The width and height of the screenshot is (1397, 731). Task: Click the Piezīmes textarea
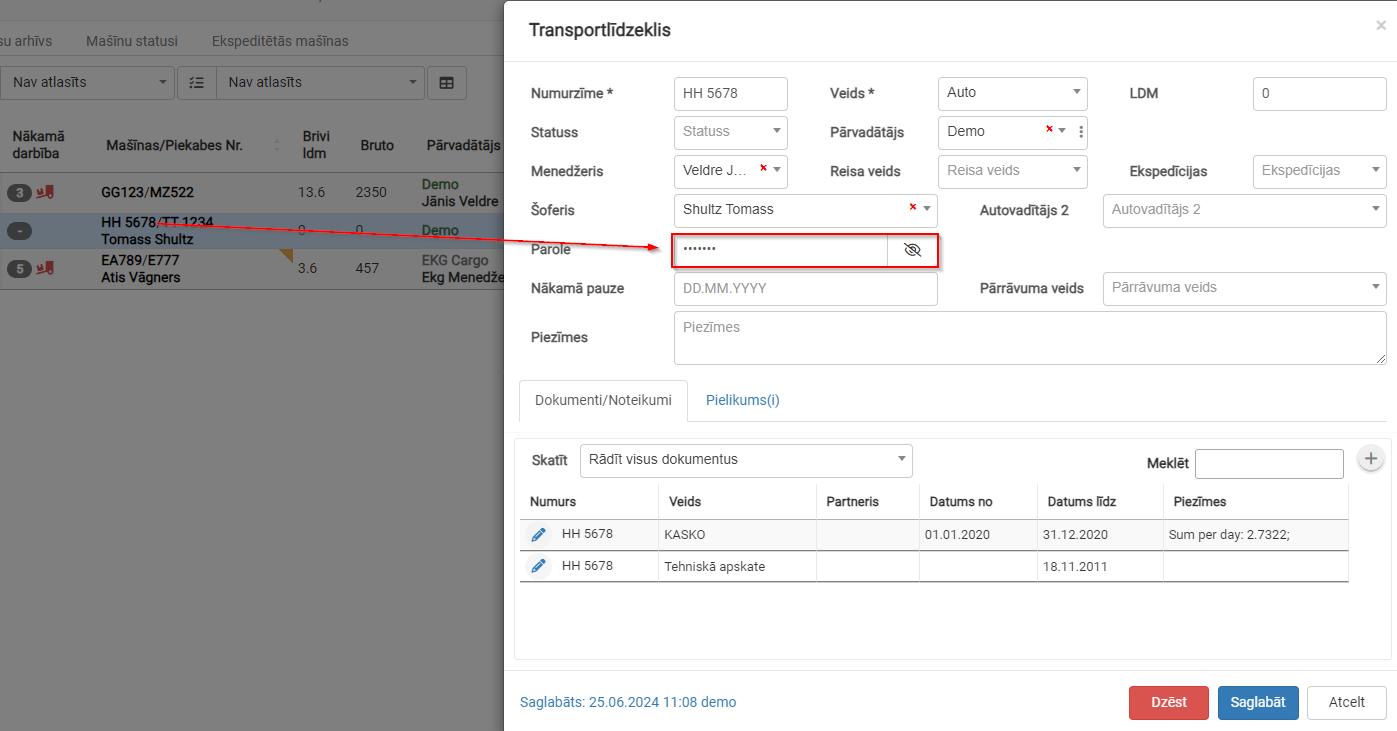(1030, 338)
